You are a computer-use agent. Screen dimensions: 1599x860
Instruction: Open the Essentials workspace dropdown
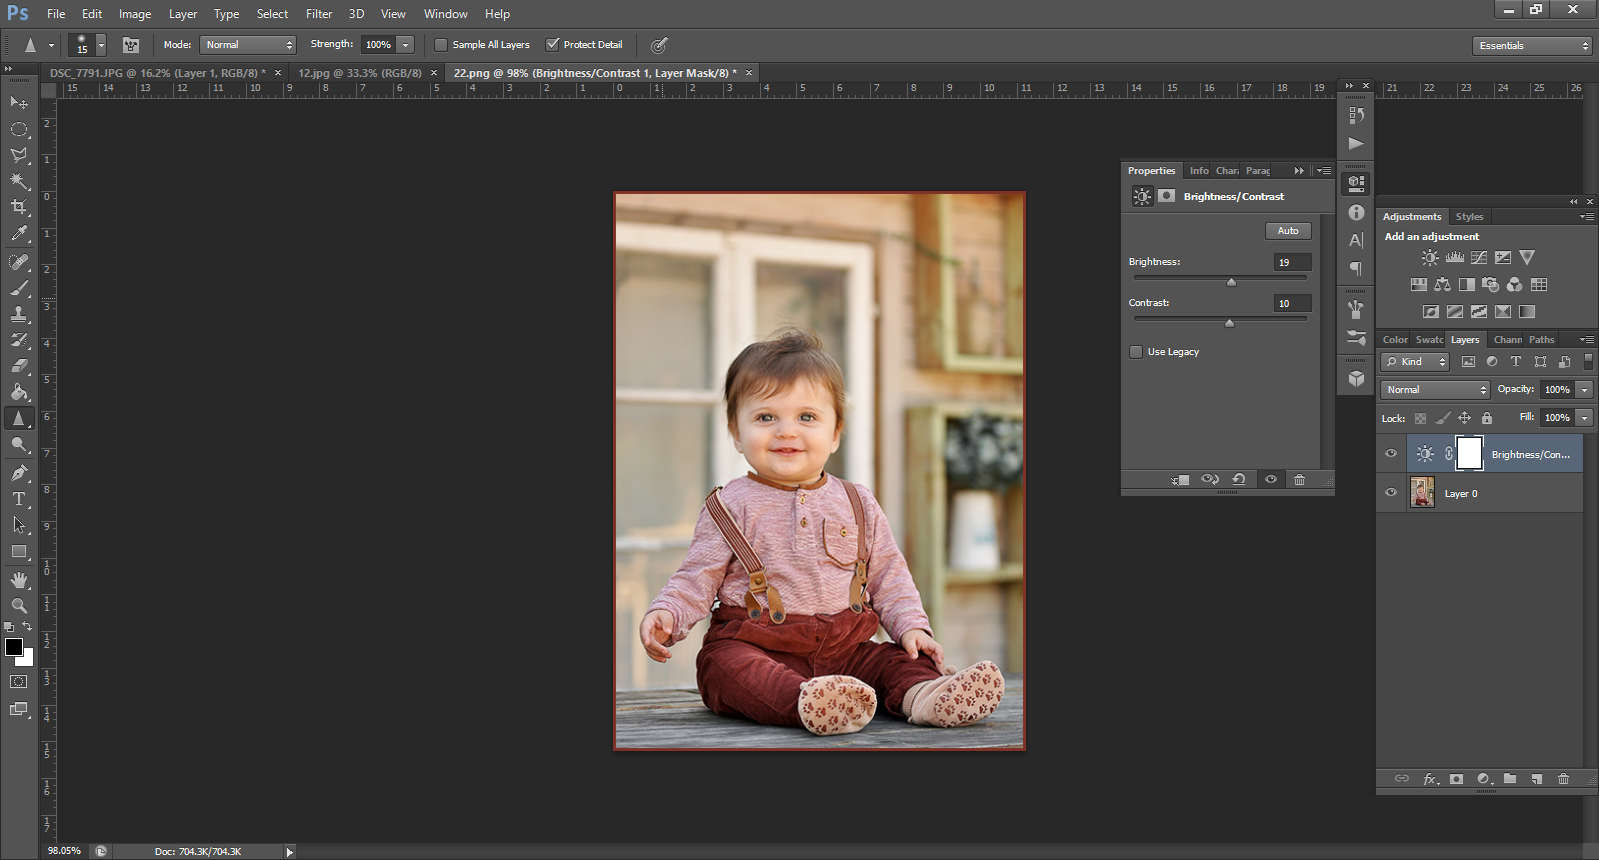1531,46
